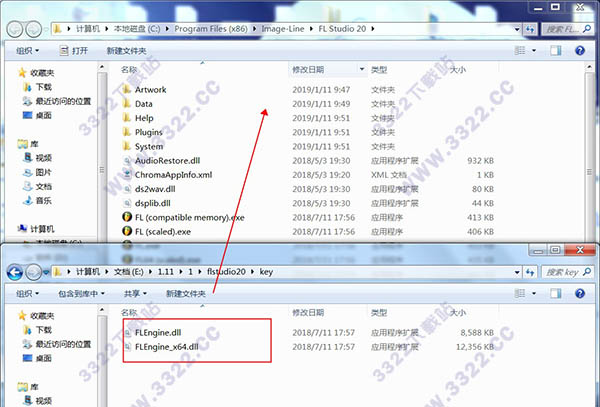Go back in the key folder window
This screenshot has height=407, width=600.
[15, 272]
